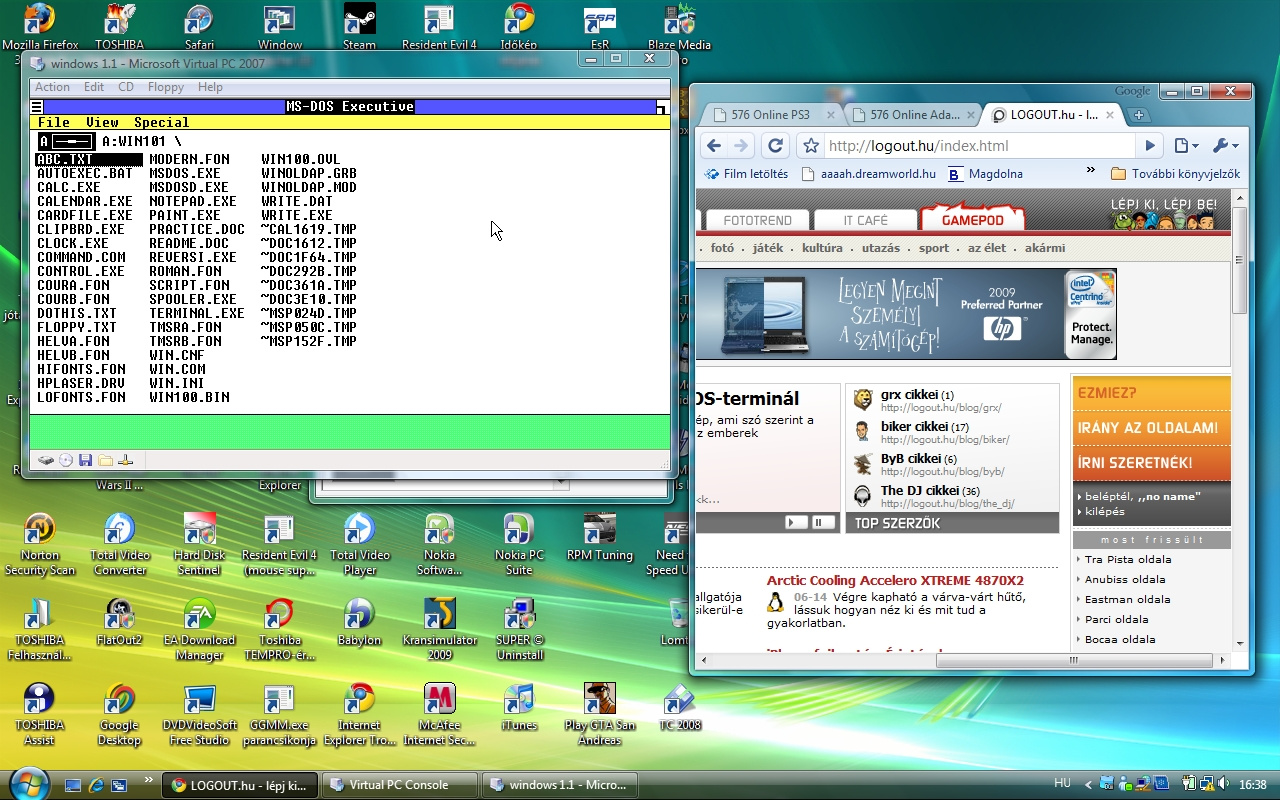Open Norton Security Scan desktop icon

click(x=40, y=545)
